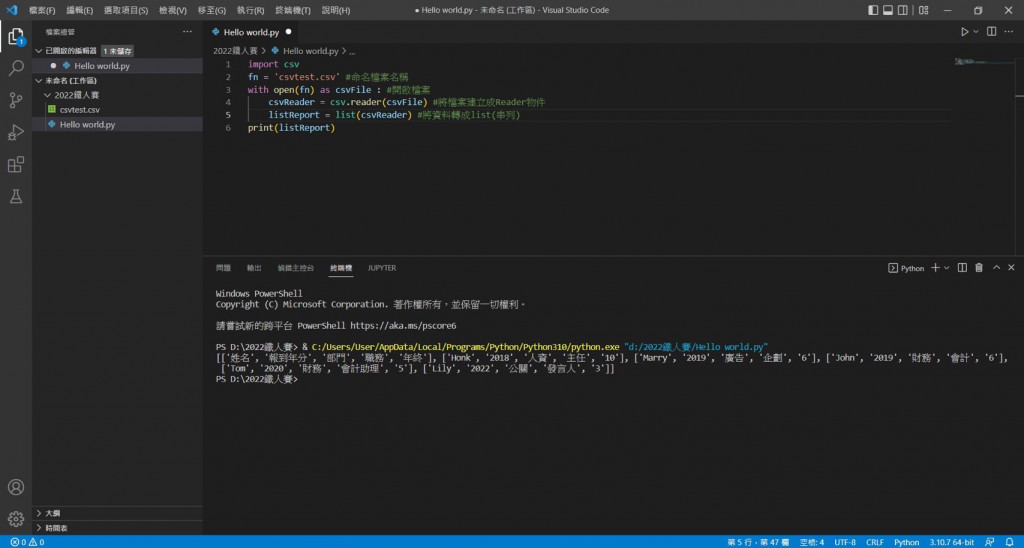This screenshot has width=1024, height=548.
Task: Open the 終端機(T) menu
Action: tap(293, 10)
